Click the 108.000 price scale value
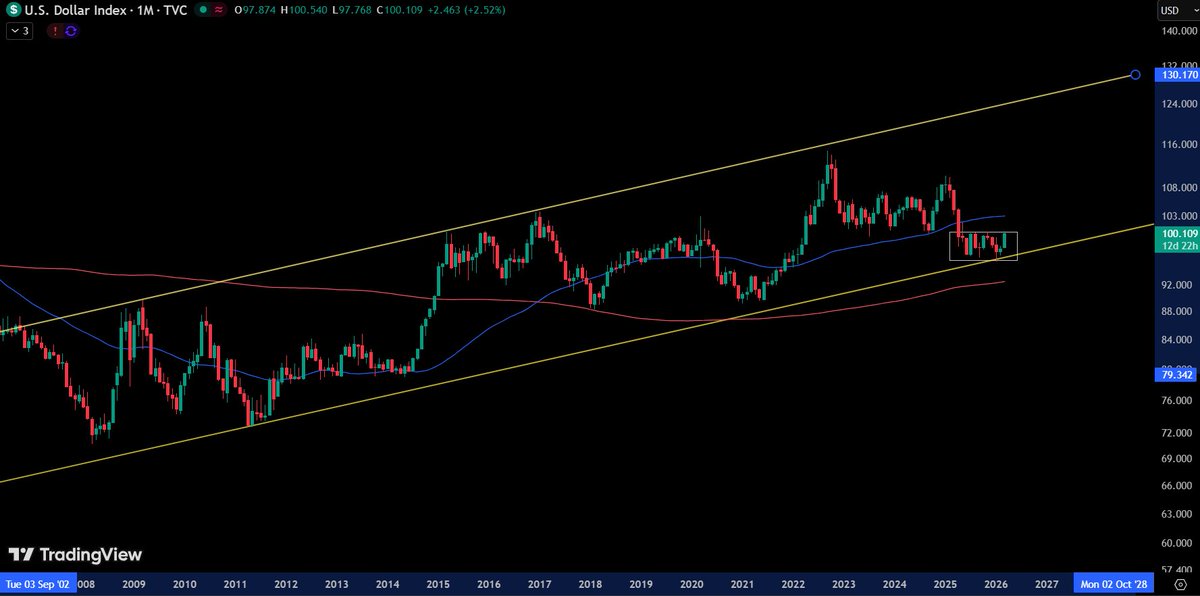 point(1177,187)
